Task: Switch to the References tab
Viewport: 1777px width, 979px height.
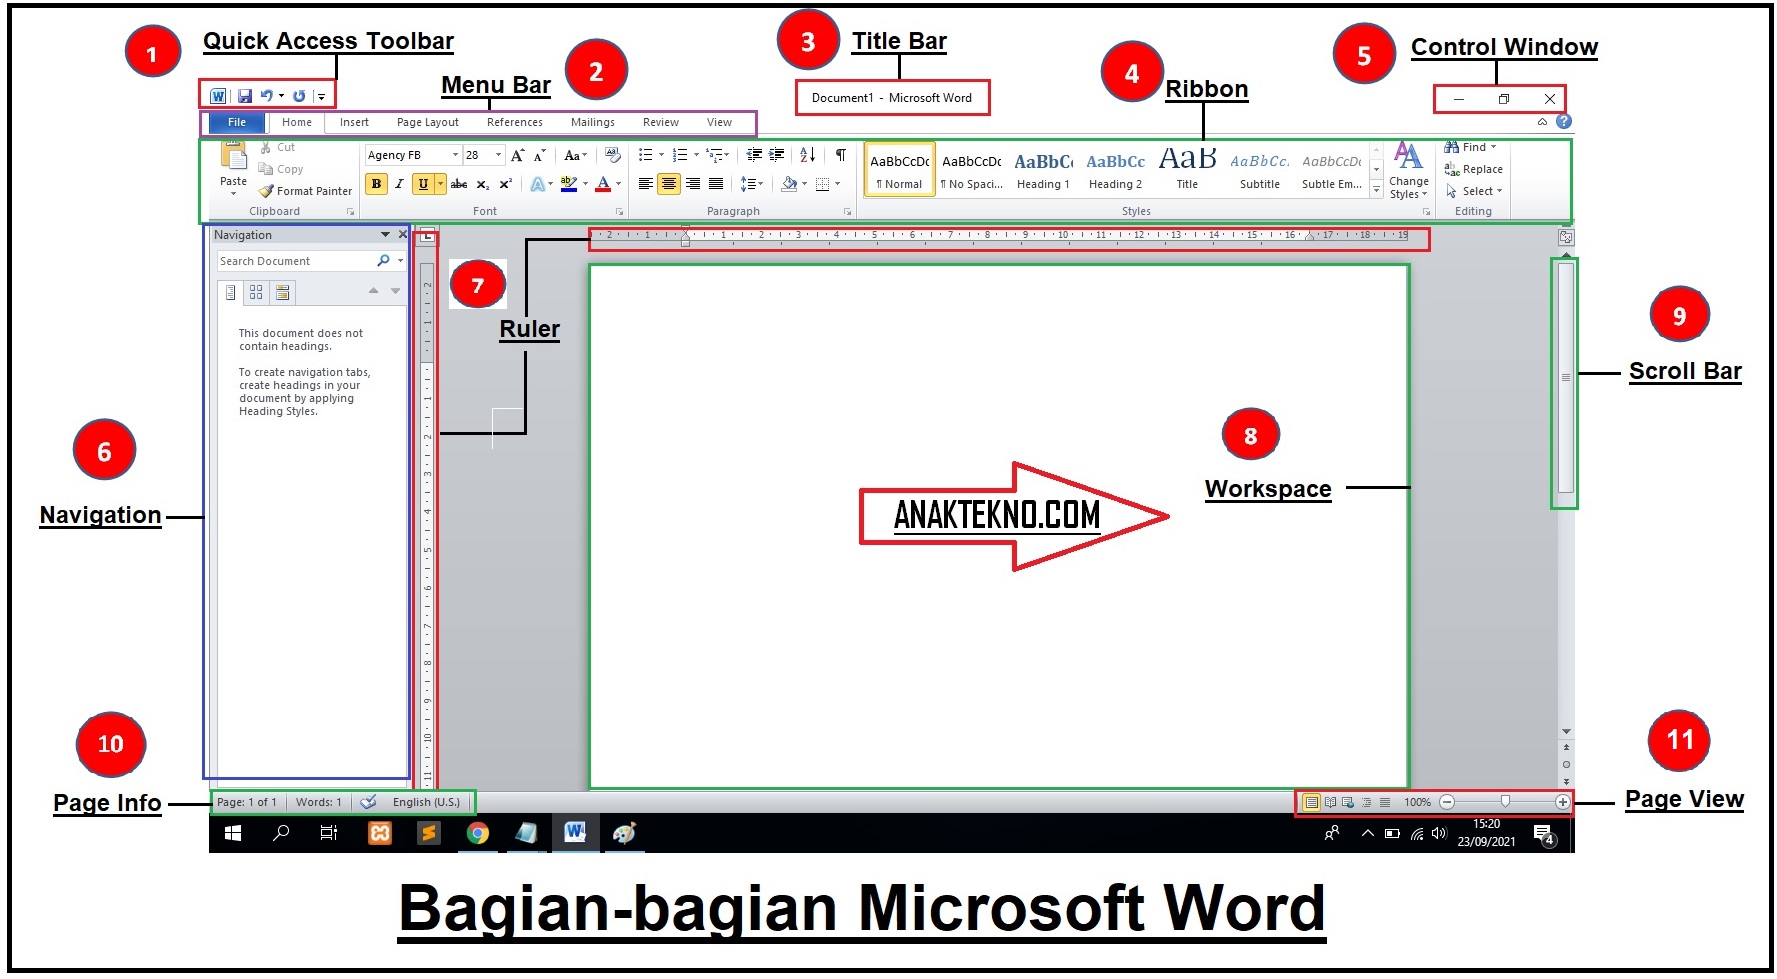Action: pos(515,122)
